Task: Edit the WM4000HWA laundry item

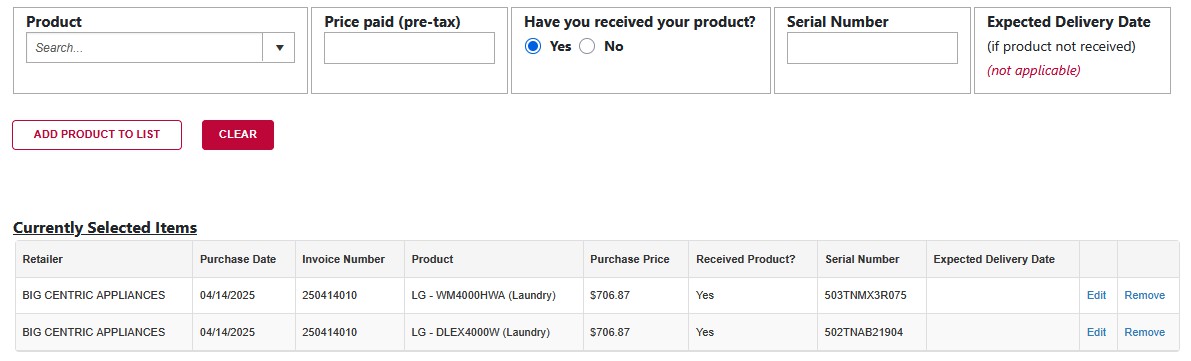Action: pyautogui.click(x=1096, y=296)
